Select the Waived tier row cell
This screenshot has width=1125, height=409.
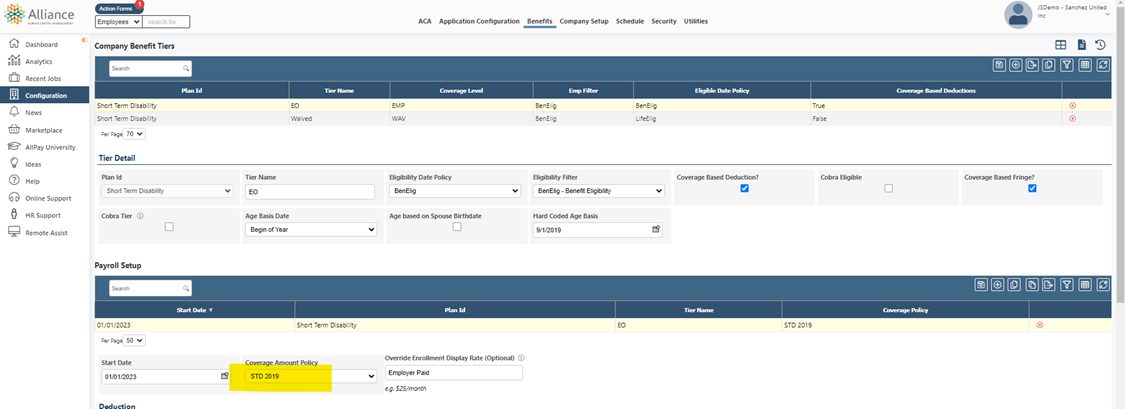click(339, 118)
